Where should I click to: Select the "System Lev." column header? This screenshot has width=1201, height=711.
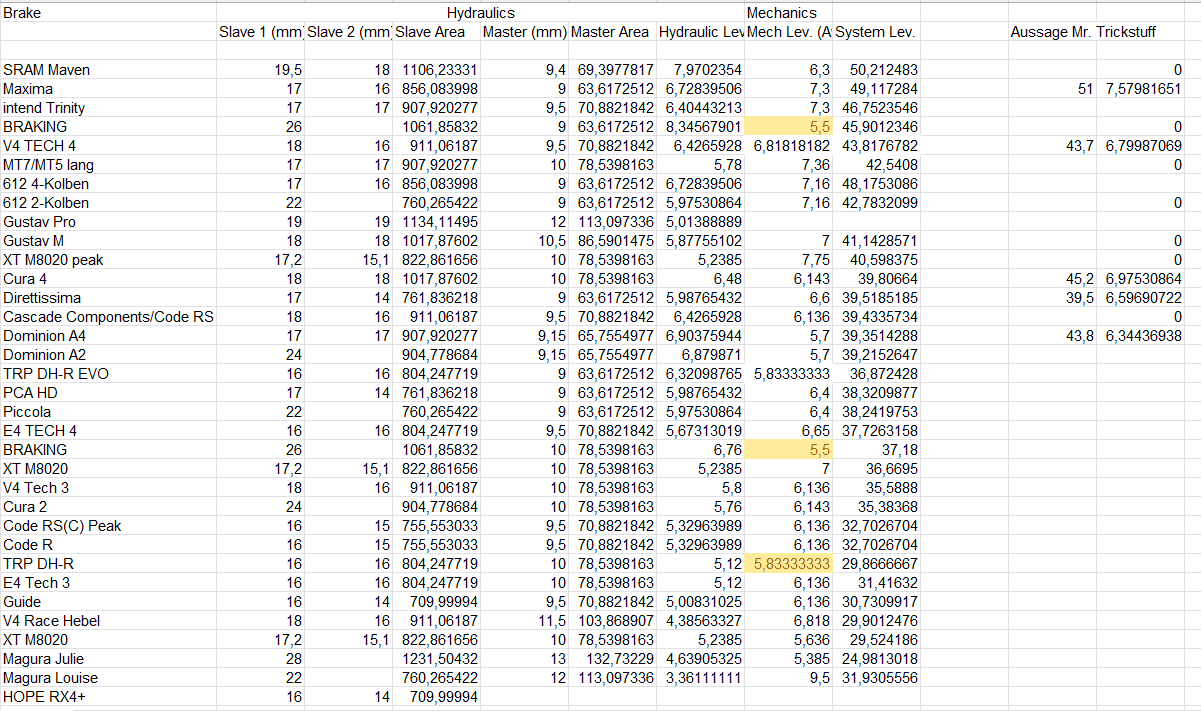tap(875, 32)
